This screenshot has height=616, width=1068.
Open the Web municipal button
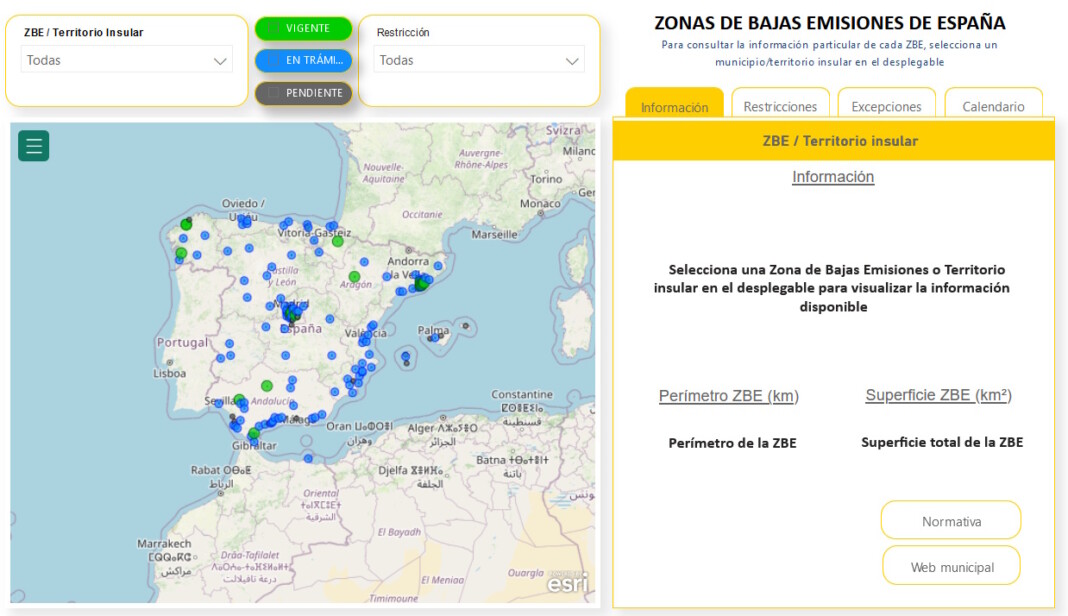(950, 565)
